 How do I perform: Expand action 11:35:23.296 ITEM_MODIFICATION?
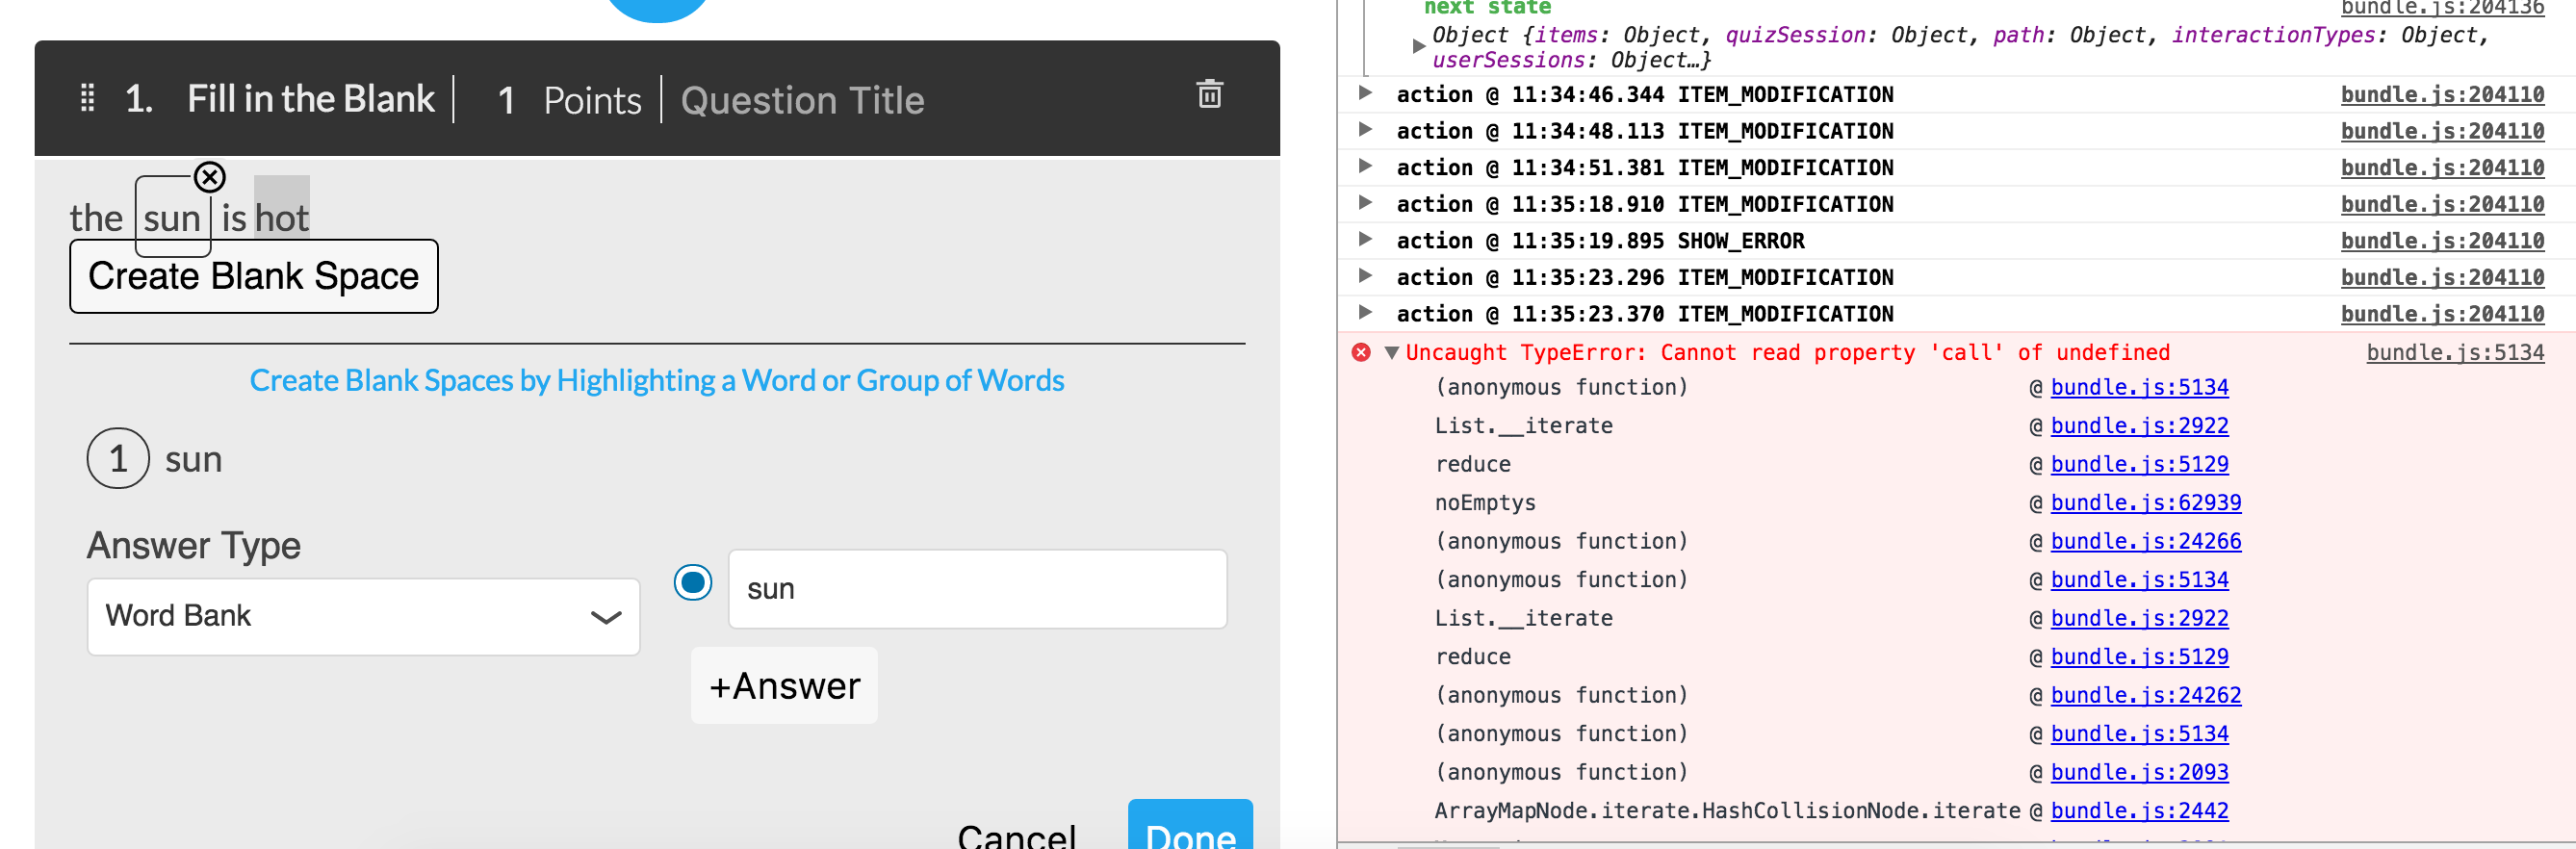1364,276
